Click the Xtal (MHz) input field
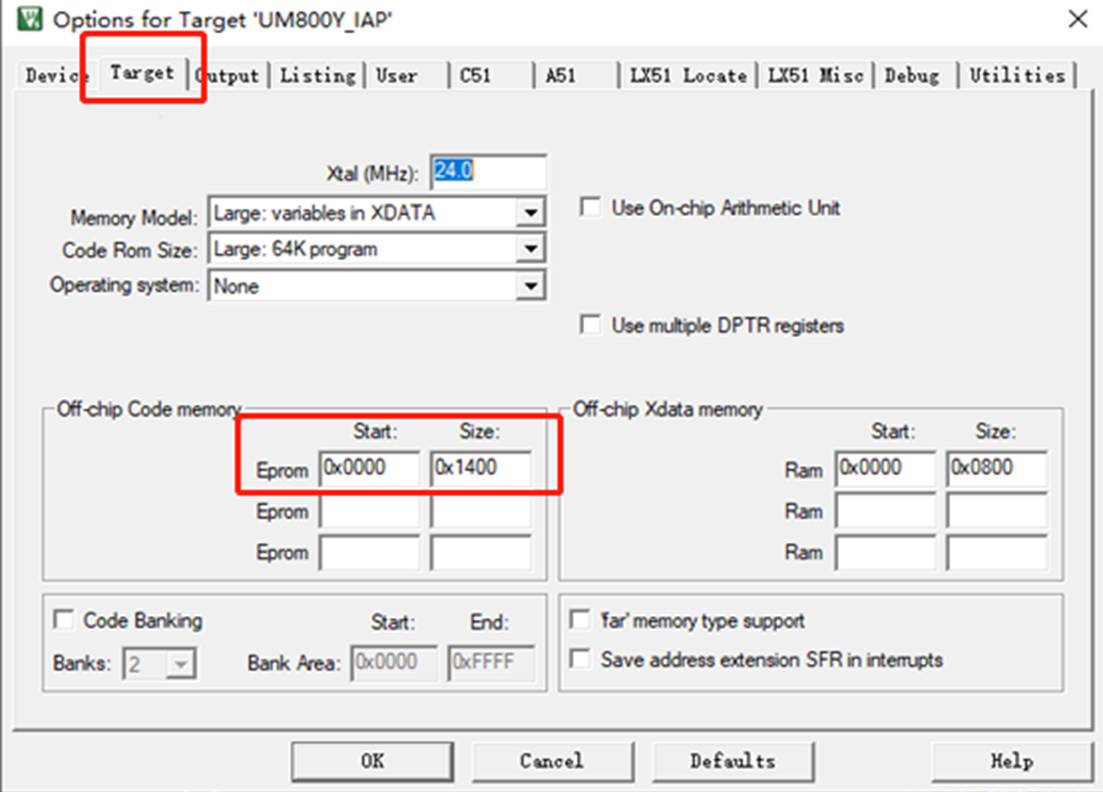Viewport: 1103px width, 792px height. click(488, 172)
